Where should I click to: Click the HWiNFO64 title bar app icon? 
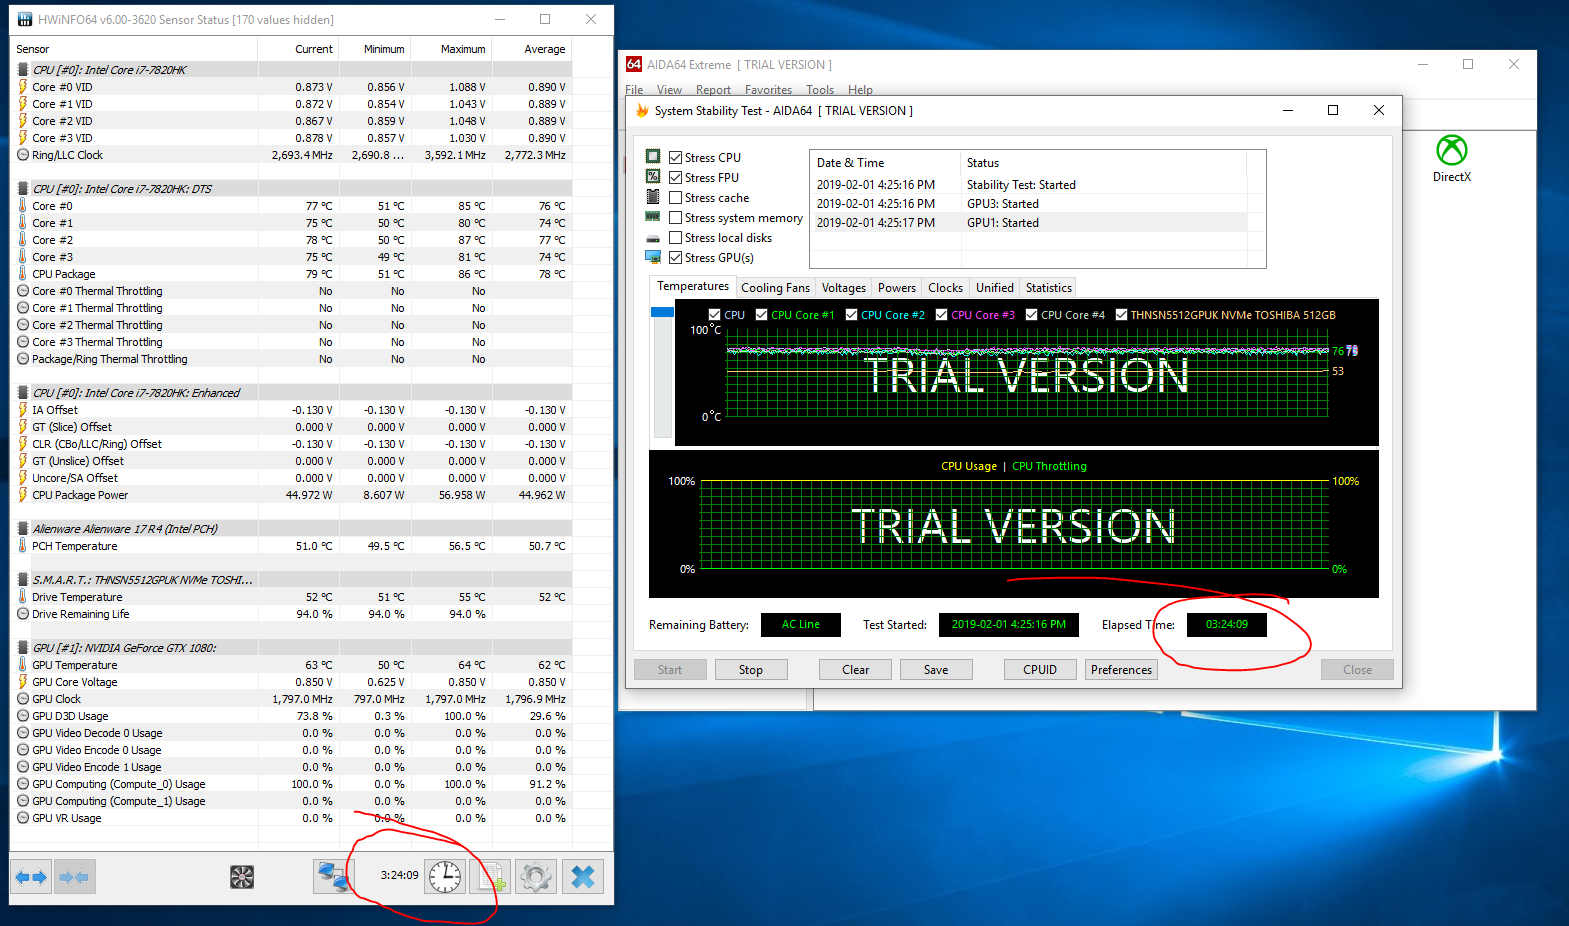point(25,19)
